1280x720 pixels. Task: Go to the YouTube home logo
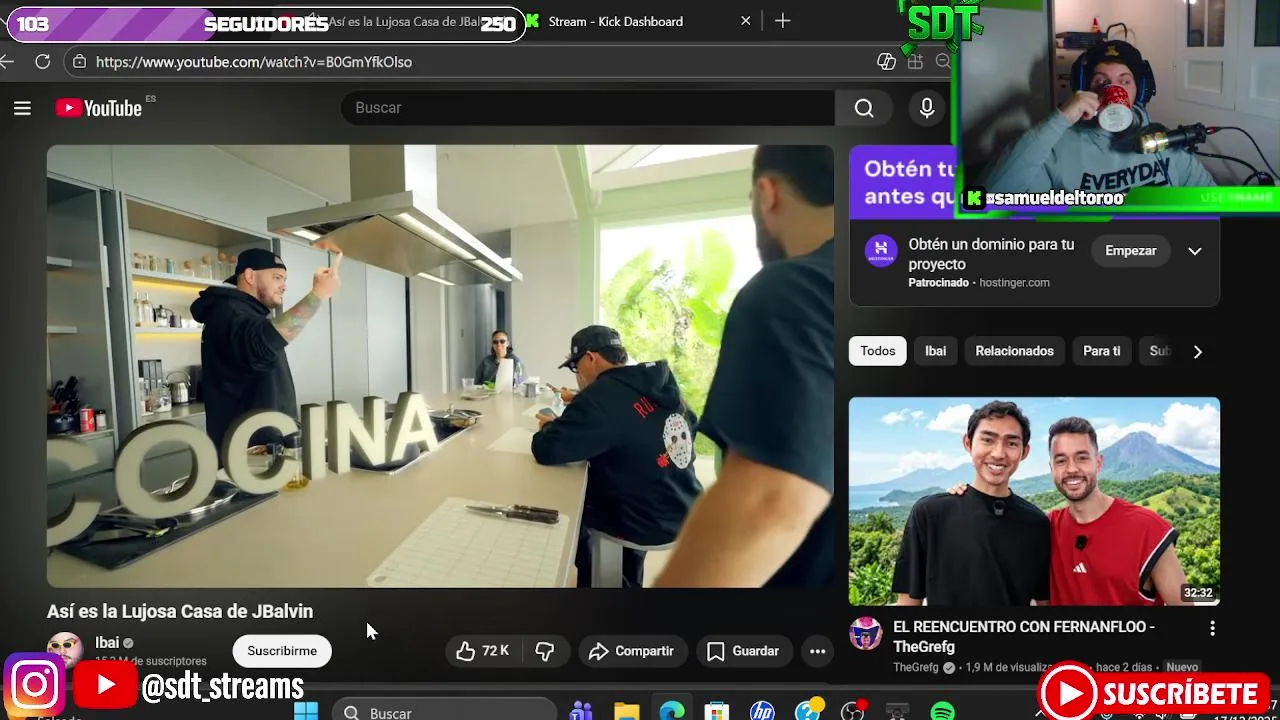point(98,108)
